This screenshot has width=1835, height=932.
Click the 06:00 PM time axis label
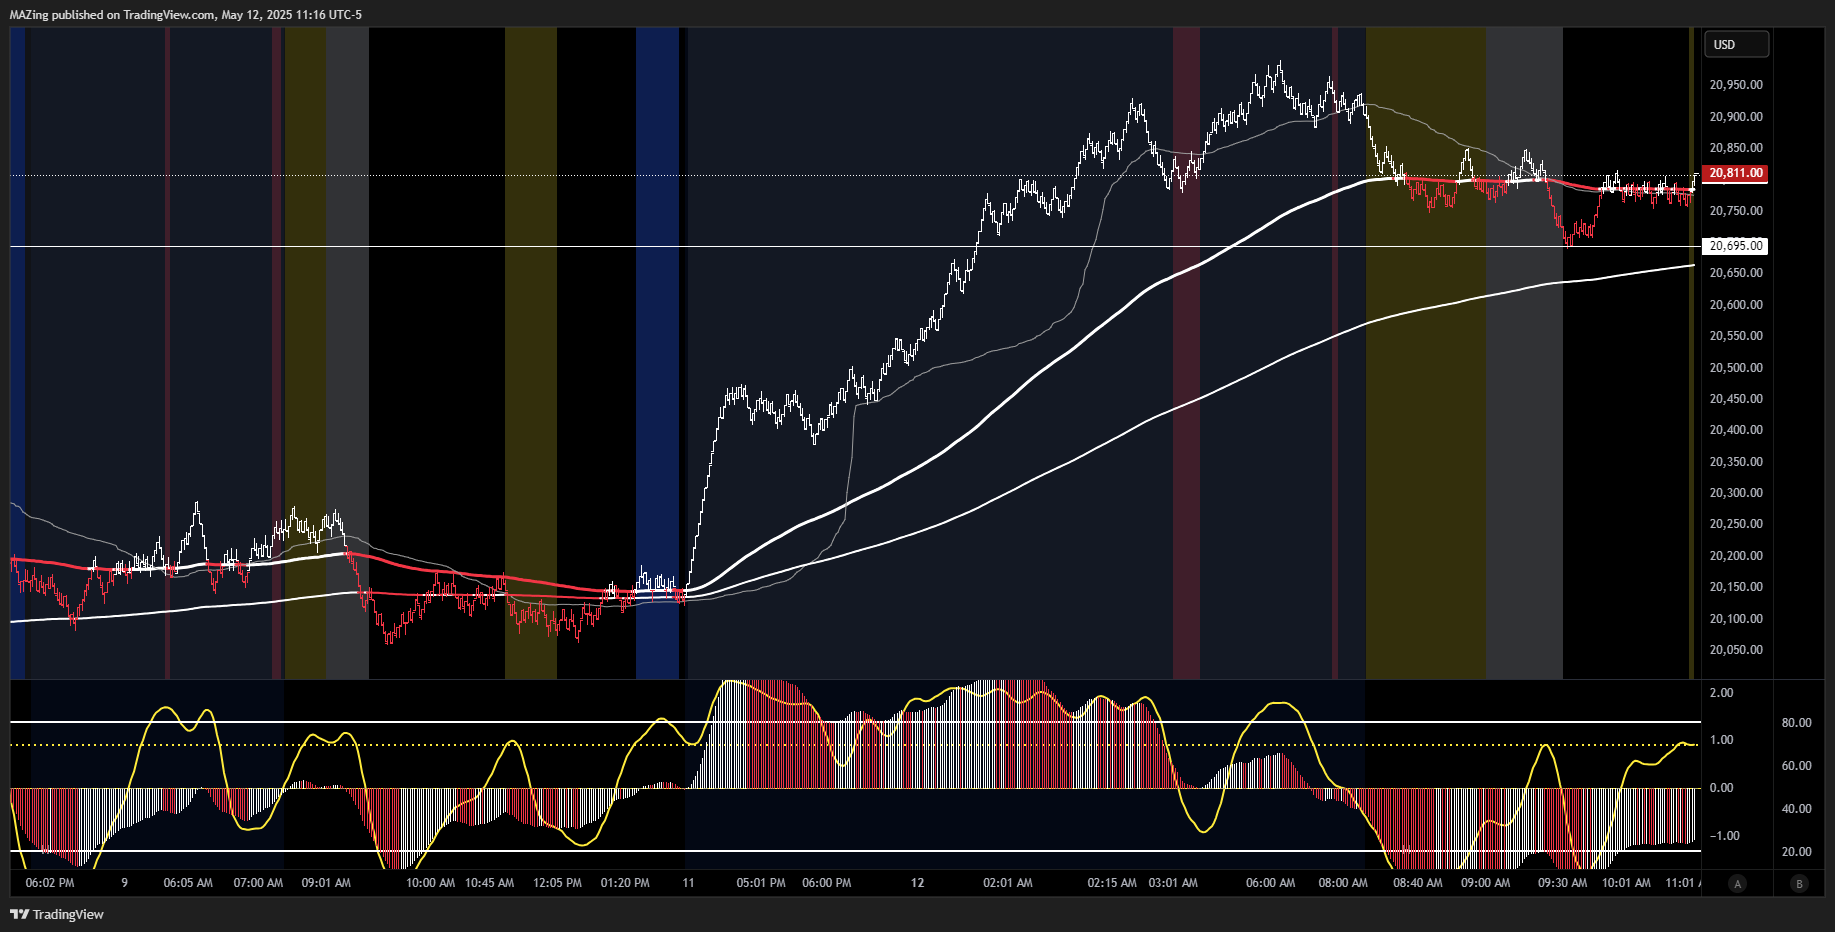tap(827, 883)
